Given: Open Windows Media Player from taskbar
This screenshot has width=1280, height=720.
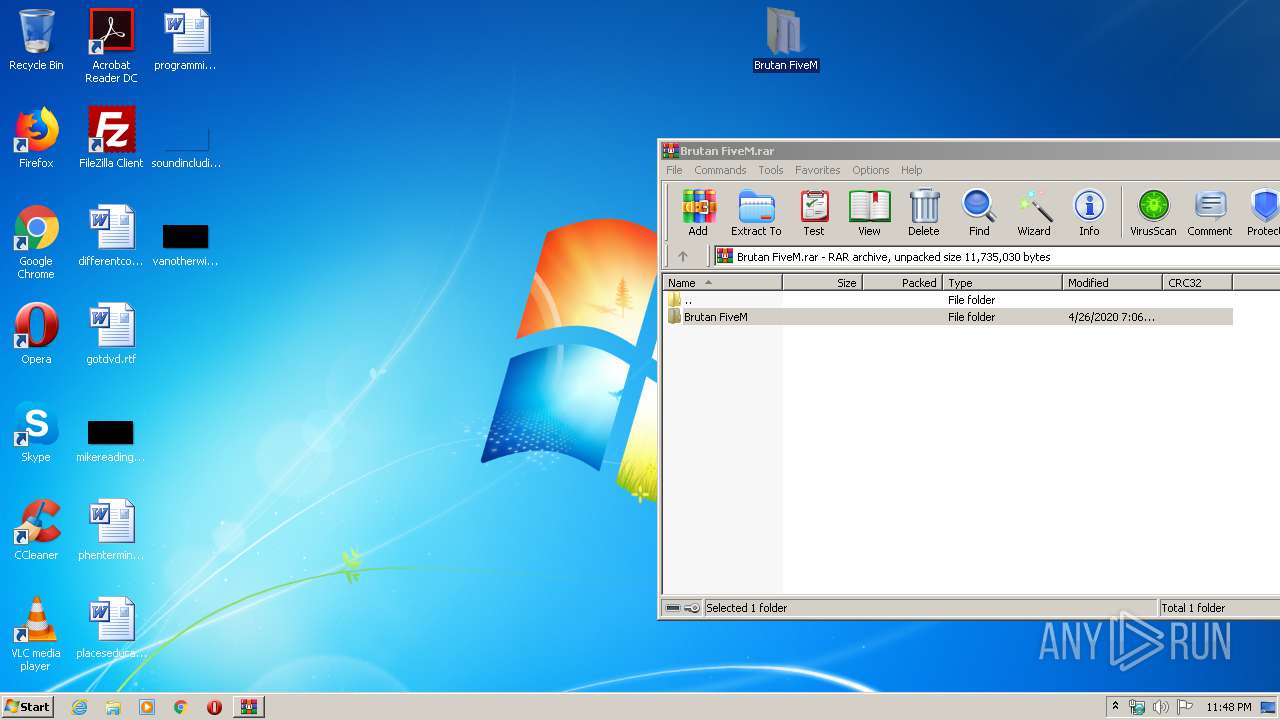Looking at the screenshot, I should click(x=147, y=707).
